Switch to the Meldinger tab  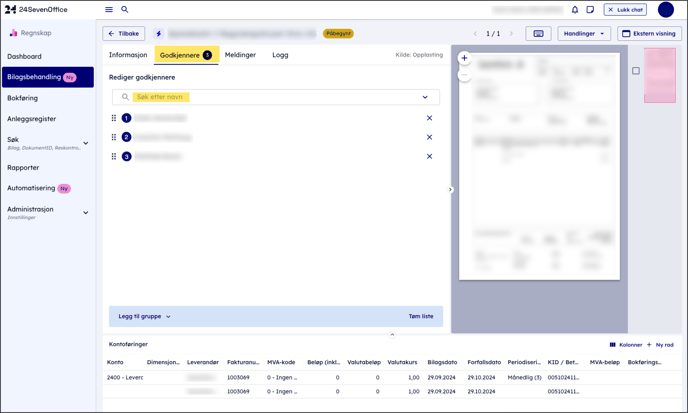240,55
